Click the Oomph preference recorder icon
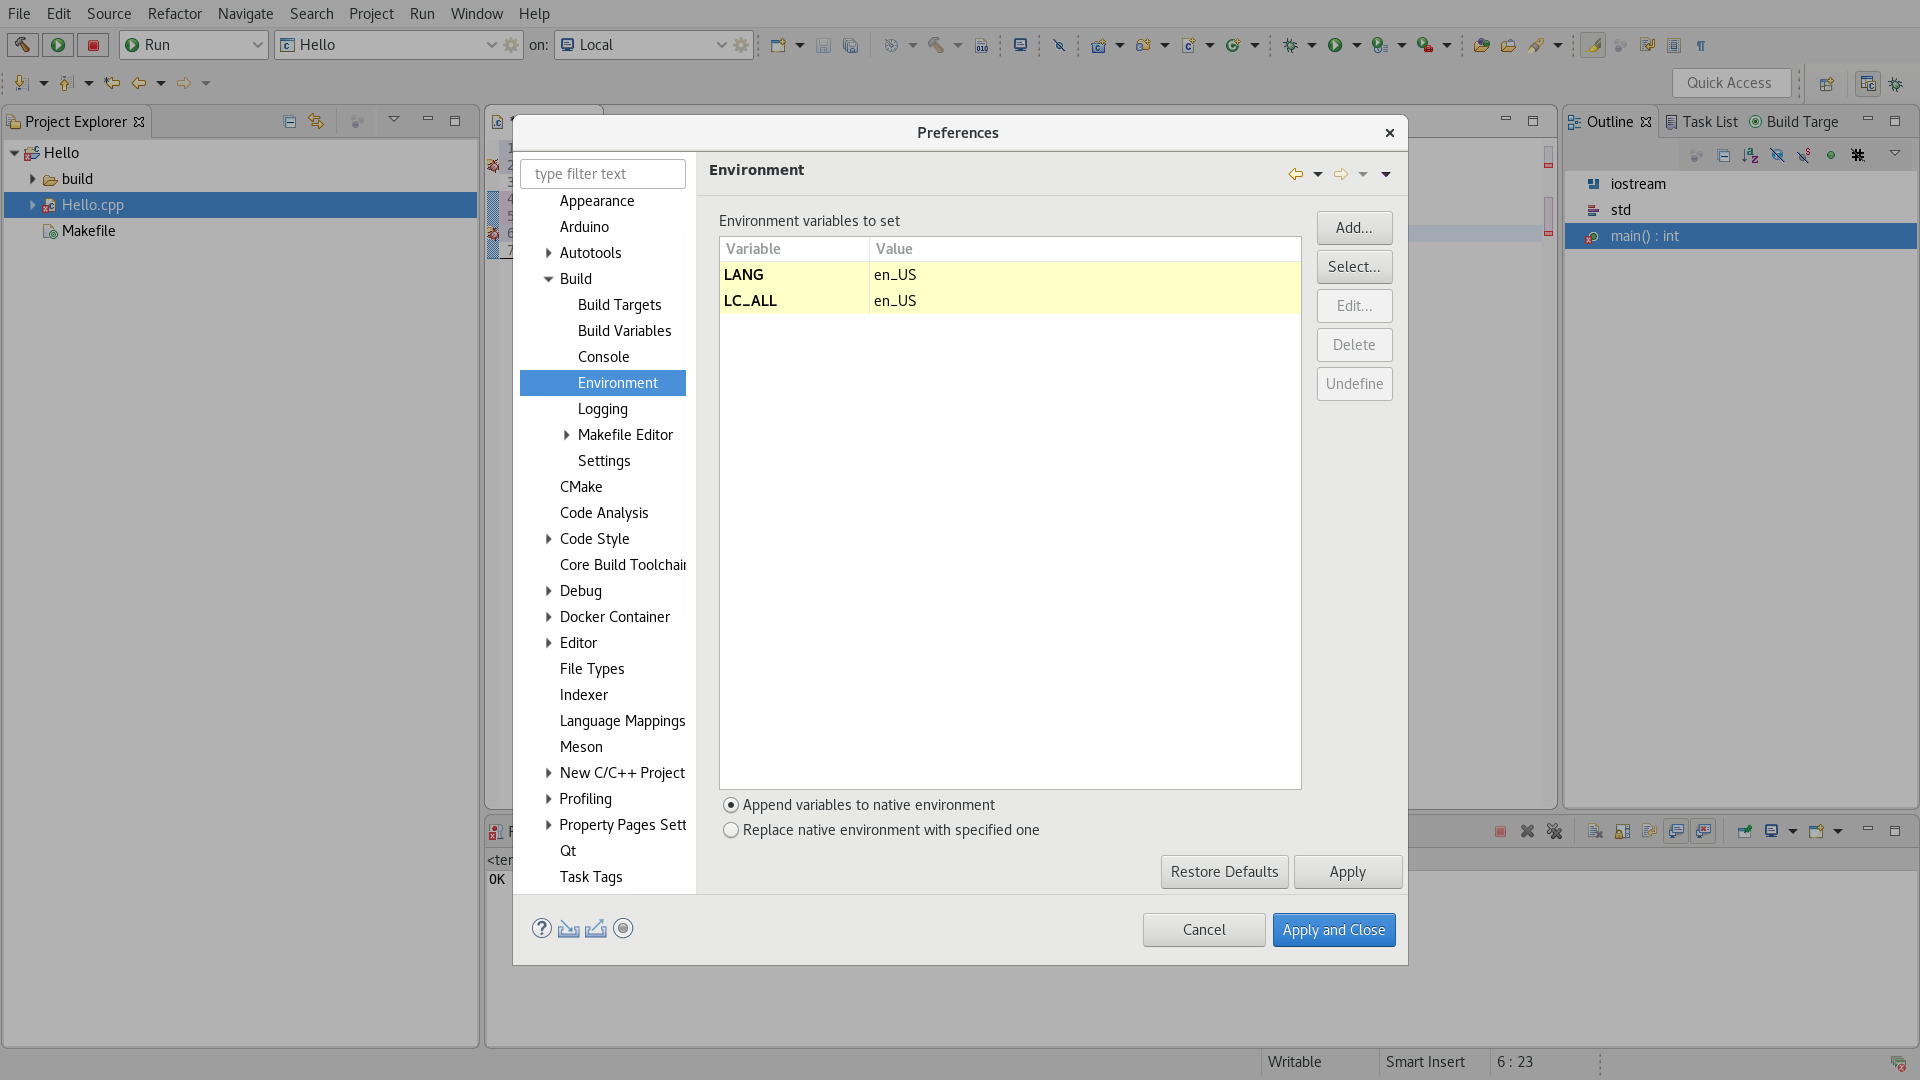Screen dimensions: 1920x1080 tap(623, 929)
